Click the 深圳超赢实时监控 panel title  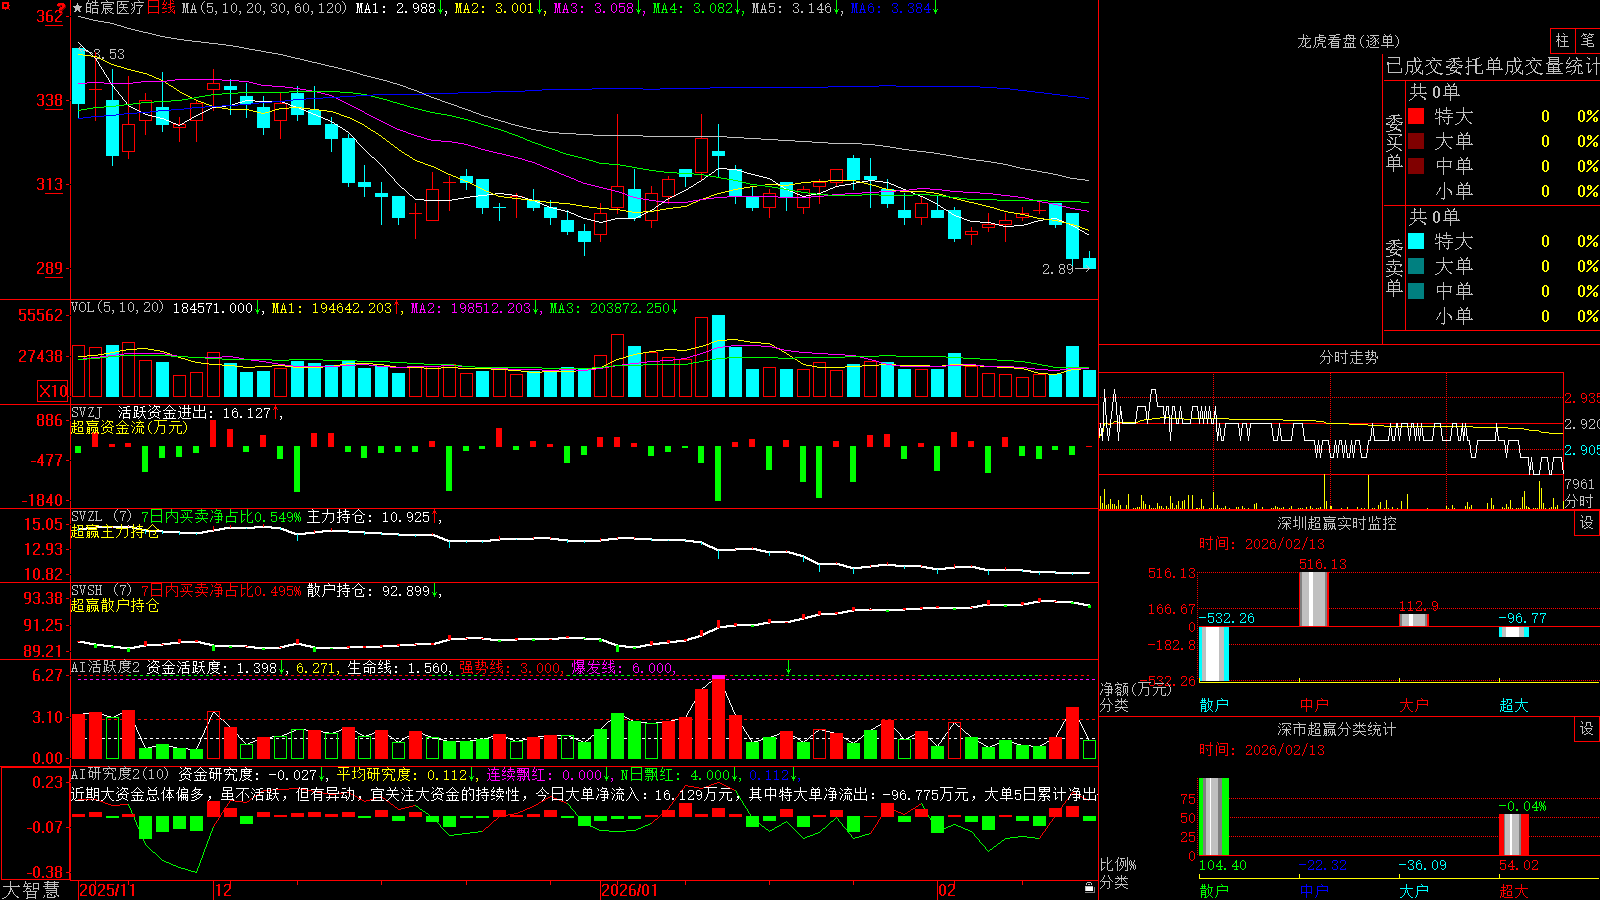pyautogui.click(x=1336, y=523)
